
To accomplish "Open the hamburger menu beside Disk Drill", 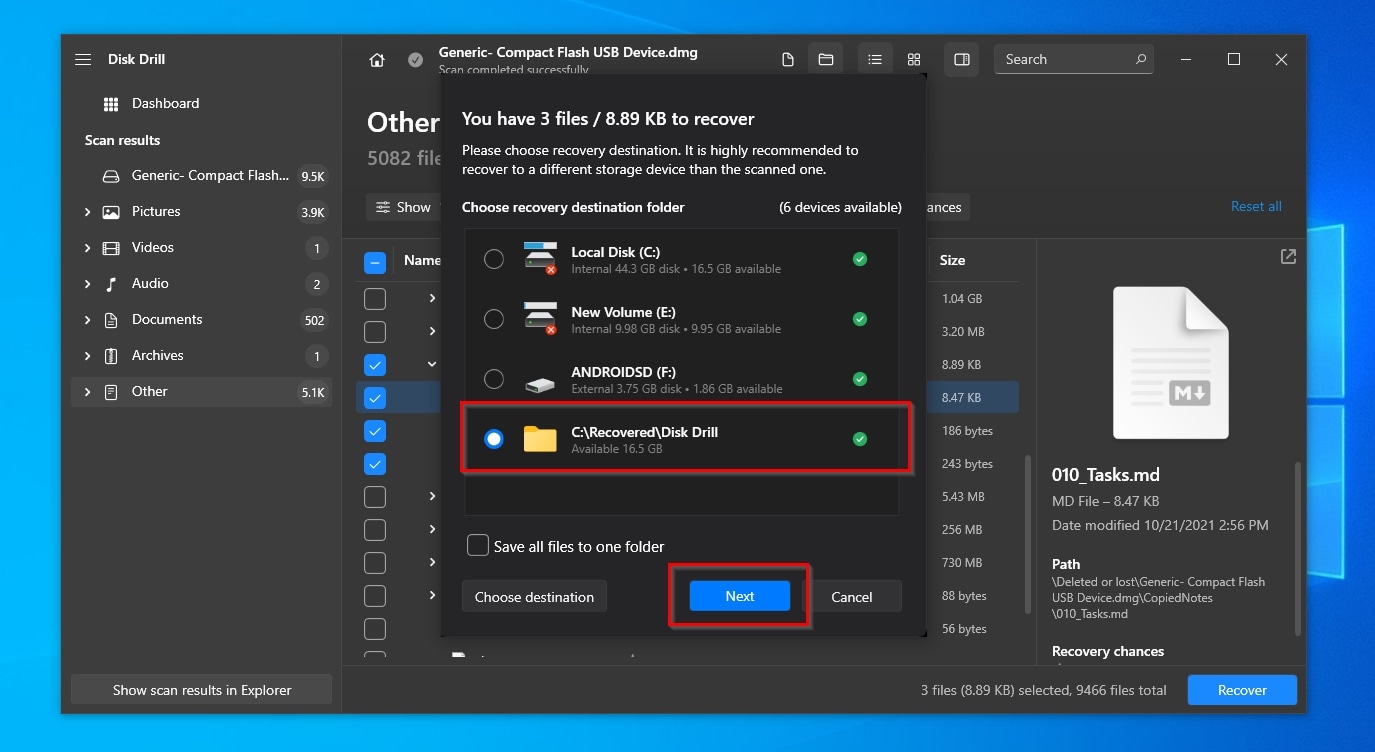I will point(83,60).
